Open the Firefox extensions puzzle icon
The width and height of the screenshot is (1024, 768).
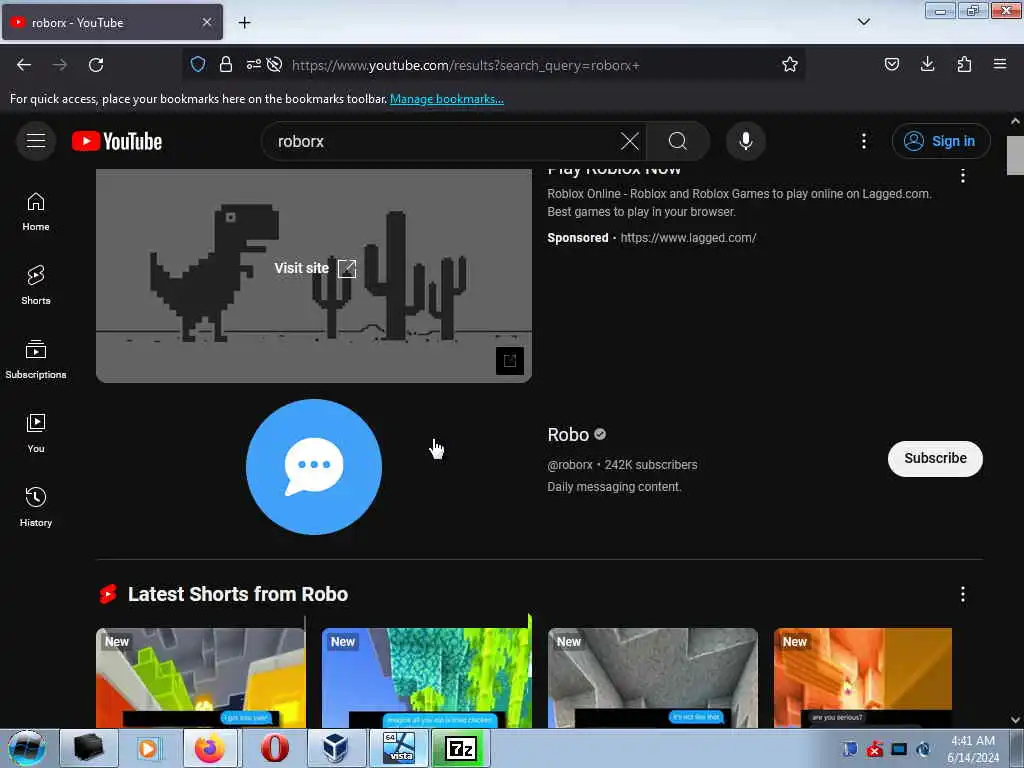[x=964, y=64]
